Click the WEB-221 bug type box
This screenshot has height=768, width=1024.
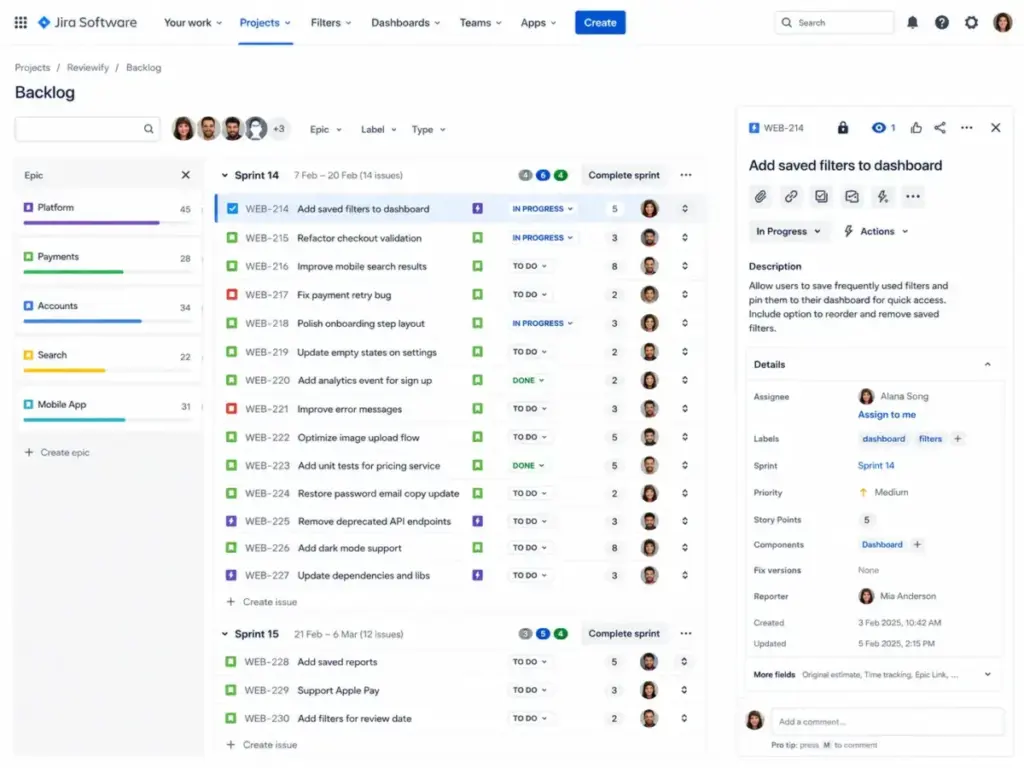[x=232, y=409]
